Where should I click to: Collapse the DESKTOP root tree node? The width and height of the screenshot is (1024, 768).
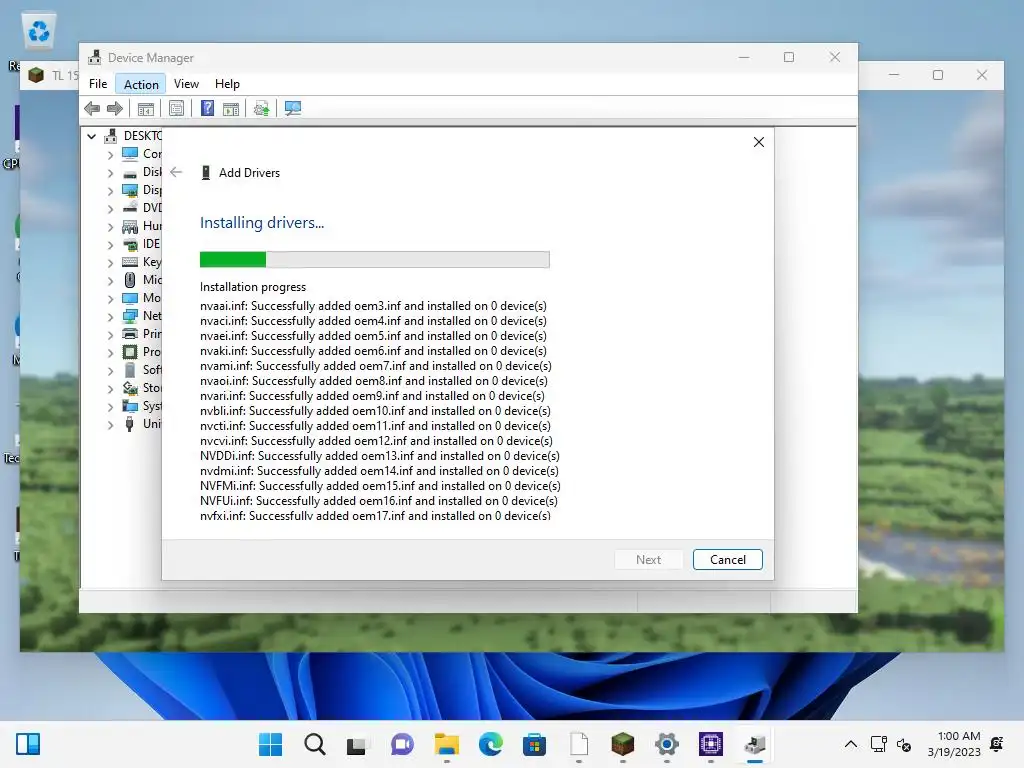[91, 136]
